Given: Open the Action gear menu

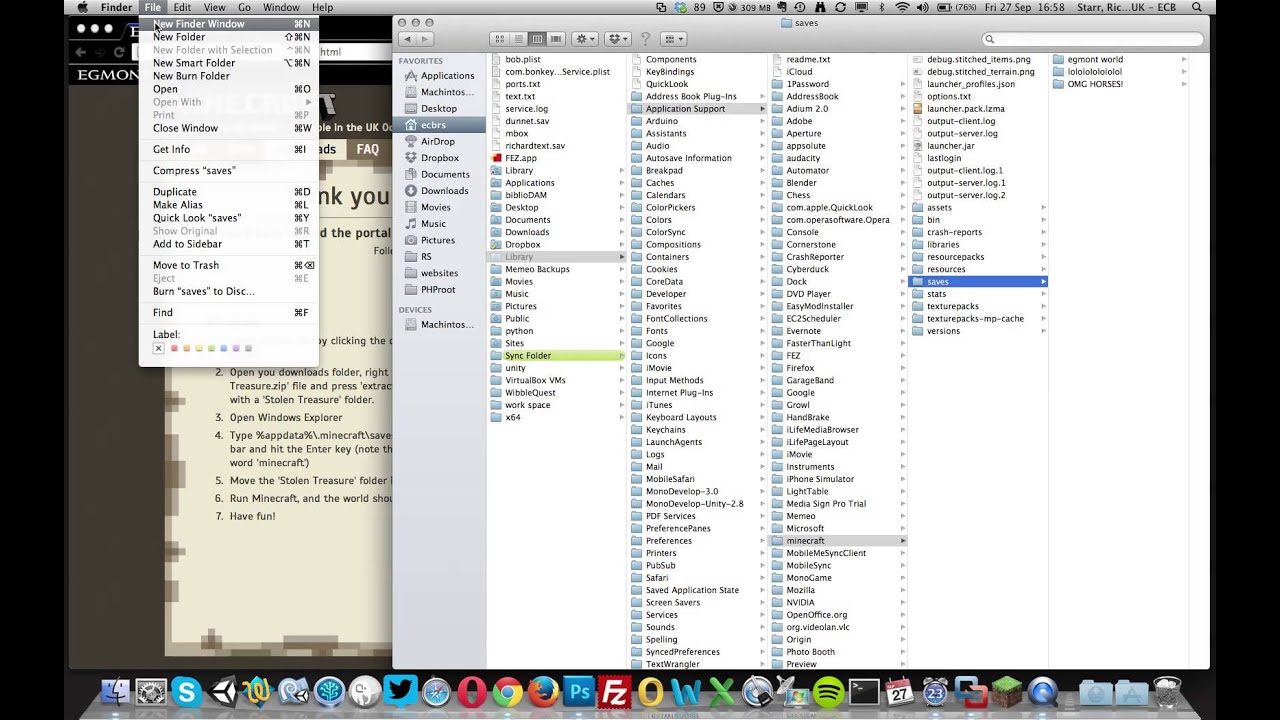Looking at the screenshot, I should point(585,39).
